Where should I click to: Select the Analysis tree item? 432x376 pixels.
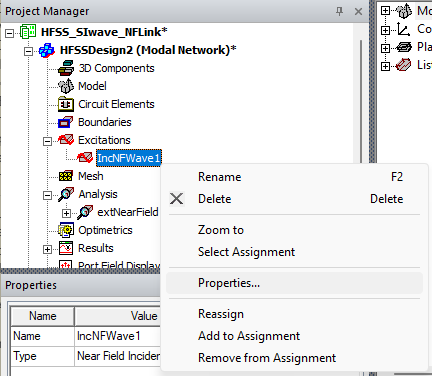coord(98,194)
